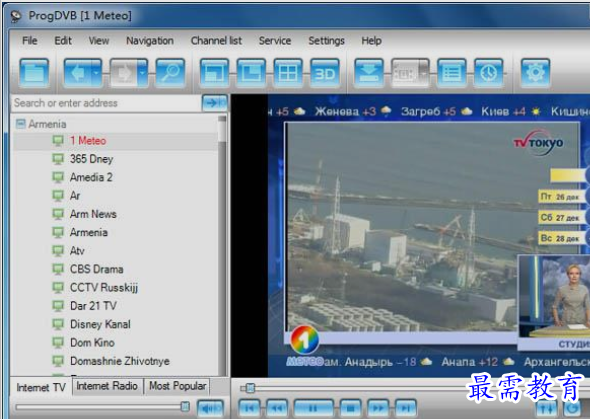Pause playback with the pause button

click(313, 408)
